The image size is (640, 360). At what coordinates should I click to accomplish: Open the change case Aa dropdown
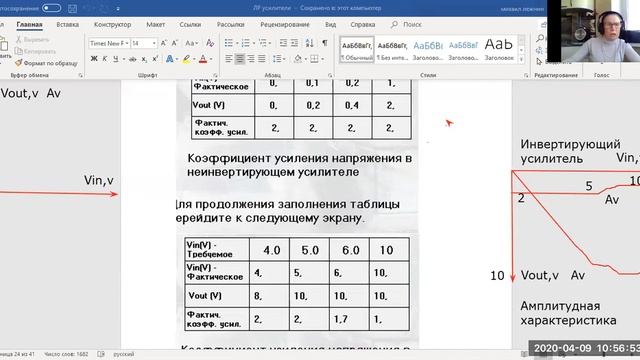(191, 43)
